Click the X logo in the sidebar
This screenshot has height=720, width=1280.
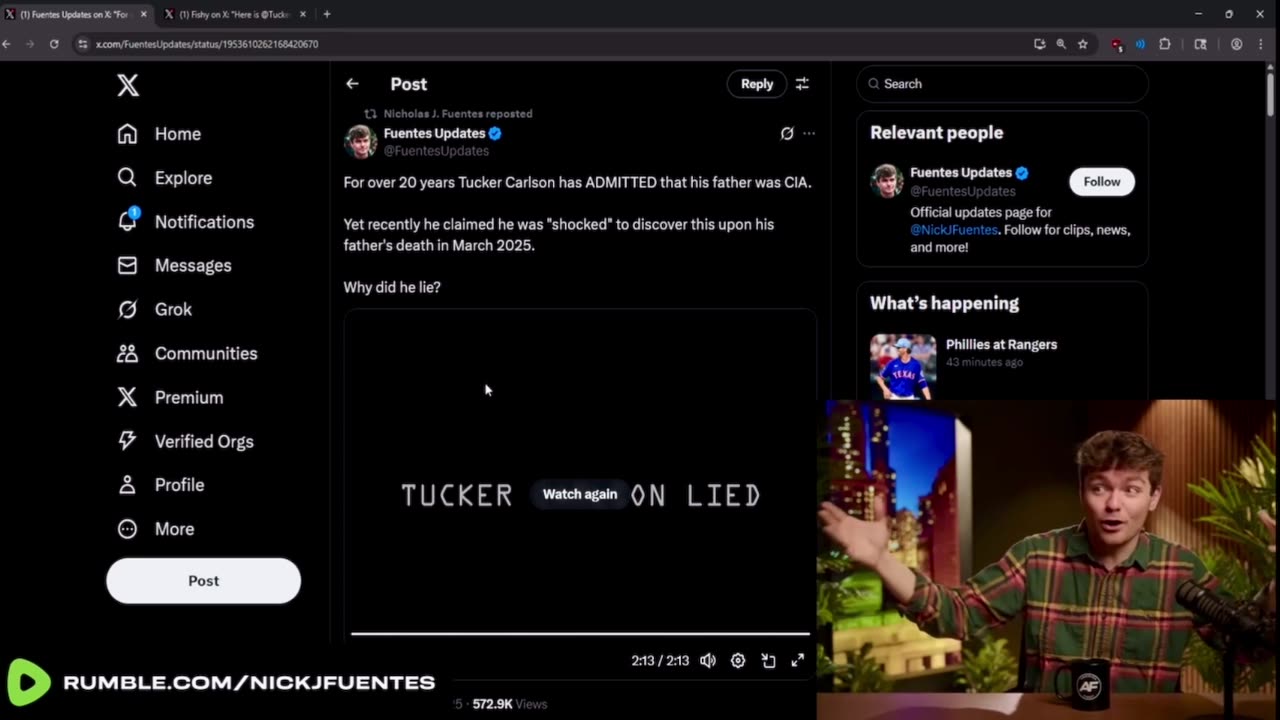click(x=128, y=85)
